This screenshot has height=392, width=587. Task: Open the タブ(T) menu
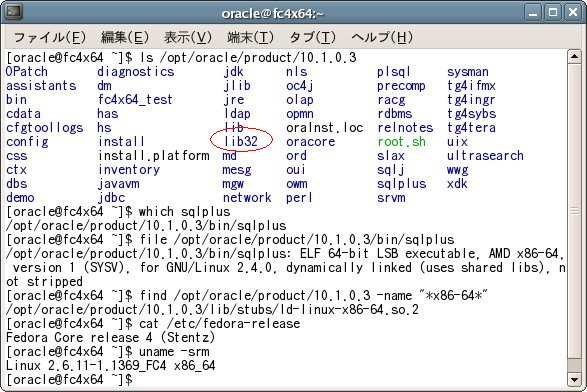click(313, 37)
